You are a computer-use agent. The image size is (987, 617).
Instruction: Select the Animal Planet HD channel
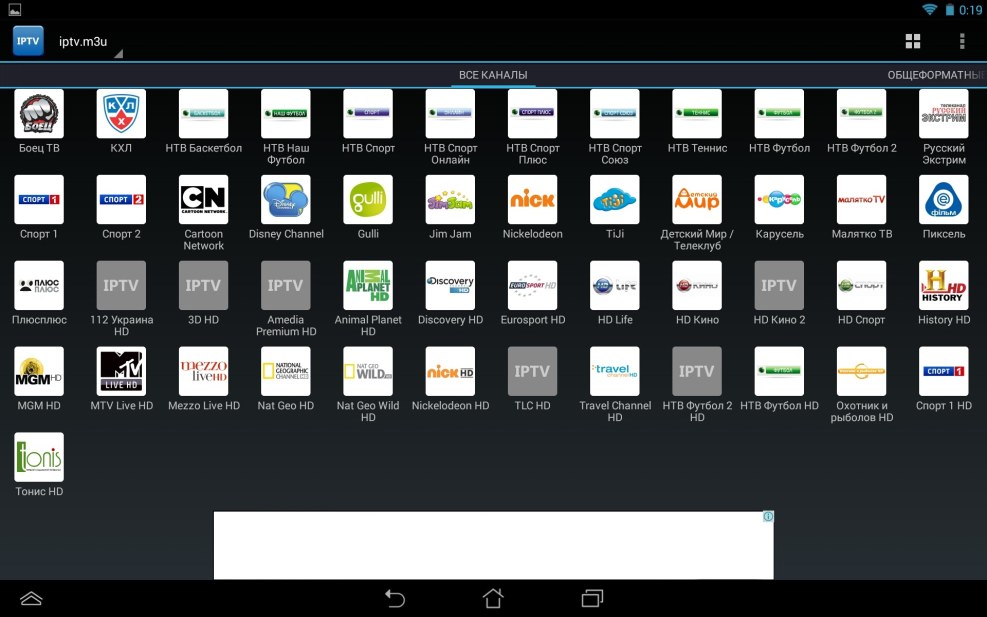click(368, 286)
